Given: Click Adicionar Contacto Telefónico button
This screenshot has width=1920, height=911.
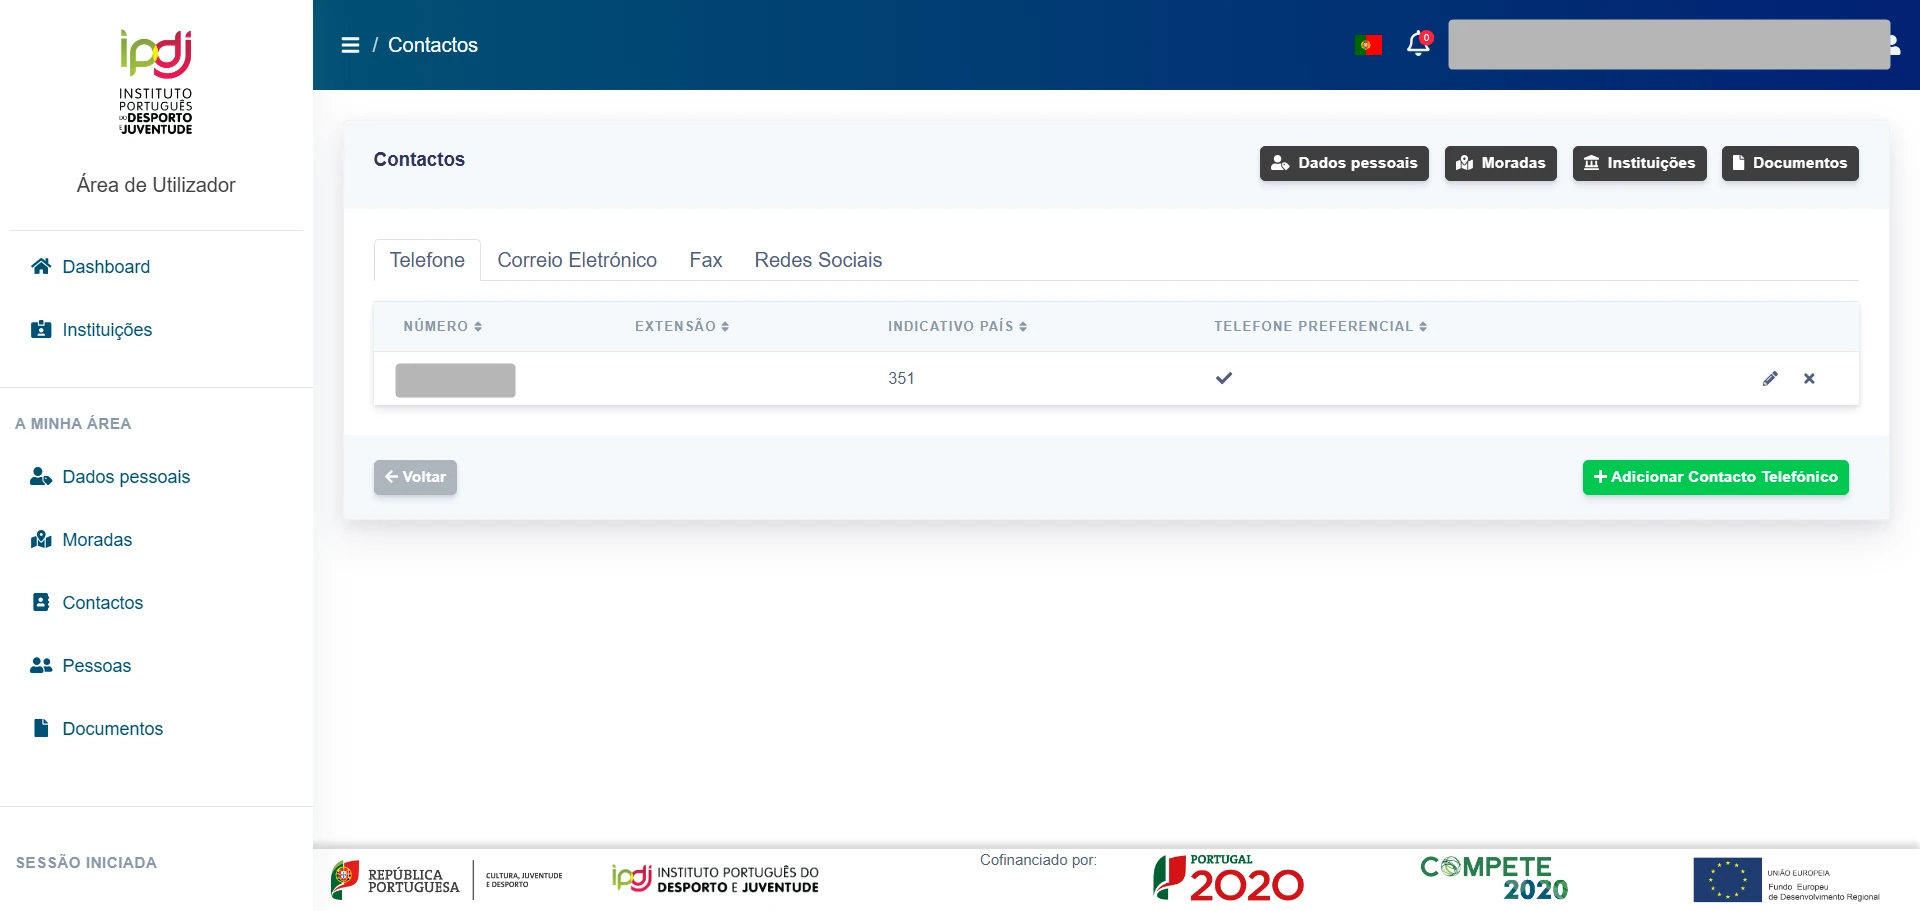Looking at the screenshot, I should click(1715, 477).
